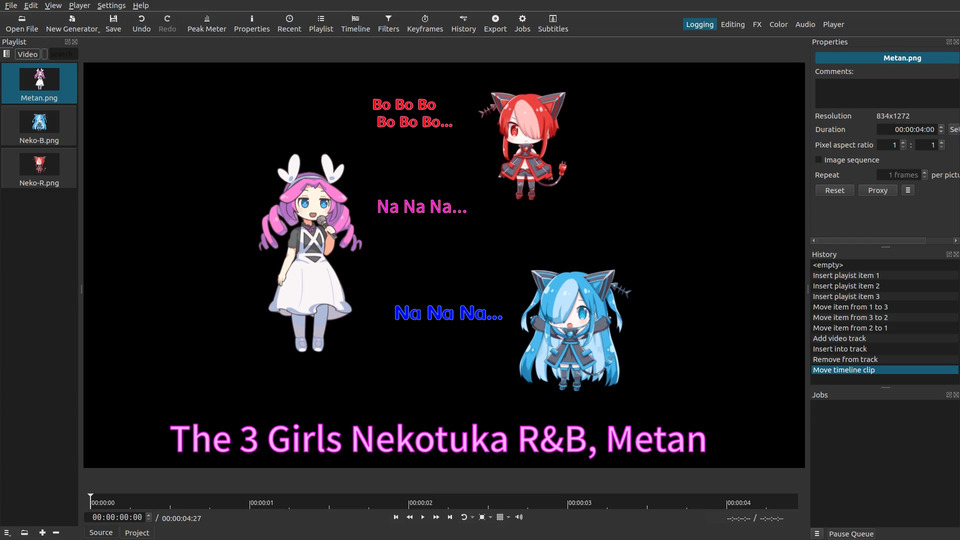Viewport: 960px width, 540px height.
Task: Click the Proxy button
Action: [877, 190]
